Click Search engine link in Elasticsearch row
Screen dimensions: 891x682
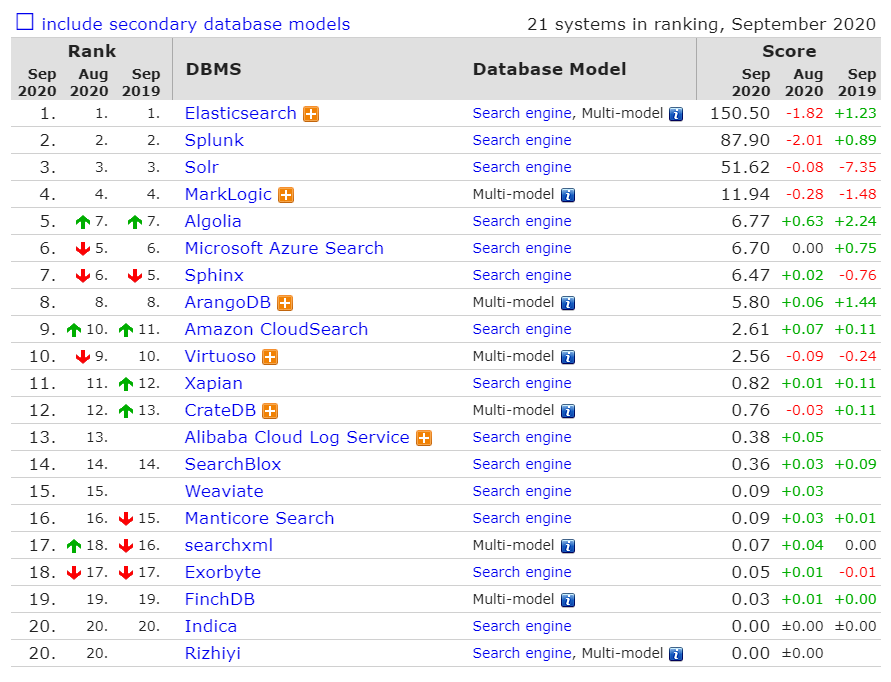[522, 113]
